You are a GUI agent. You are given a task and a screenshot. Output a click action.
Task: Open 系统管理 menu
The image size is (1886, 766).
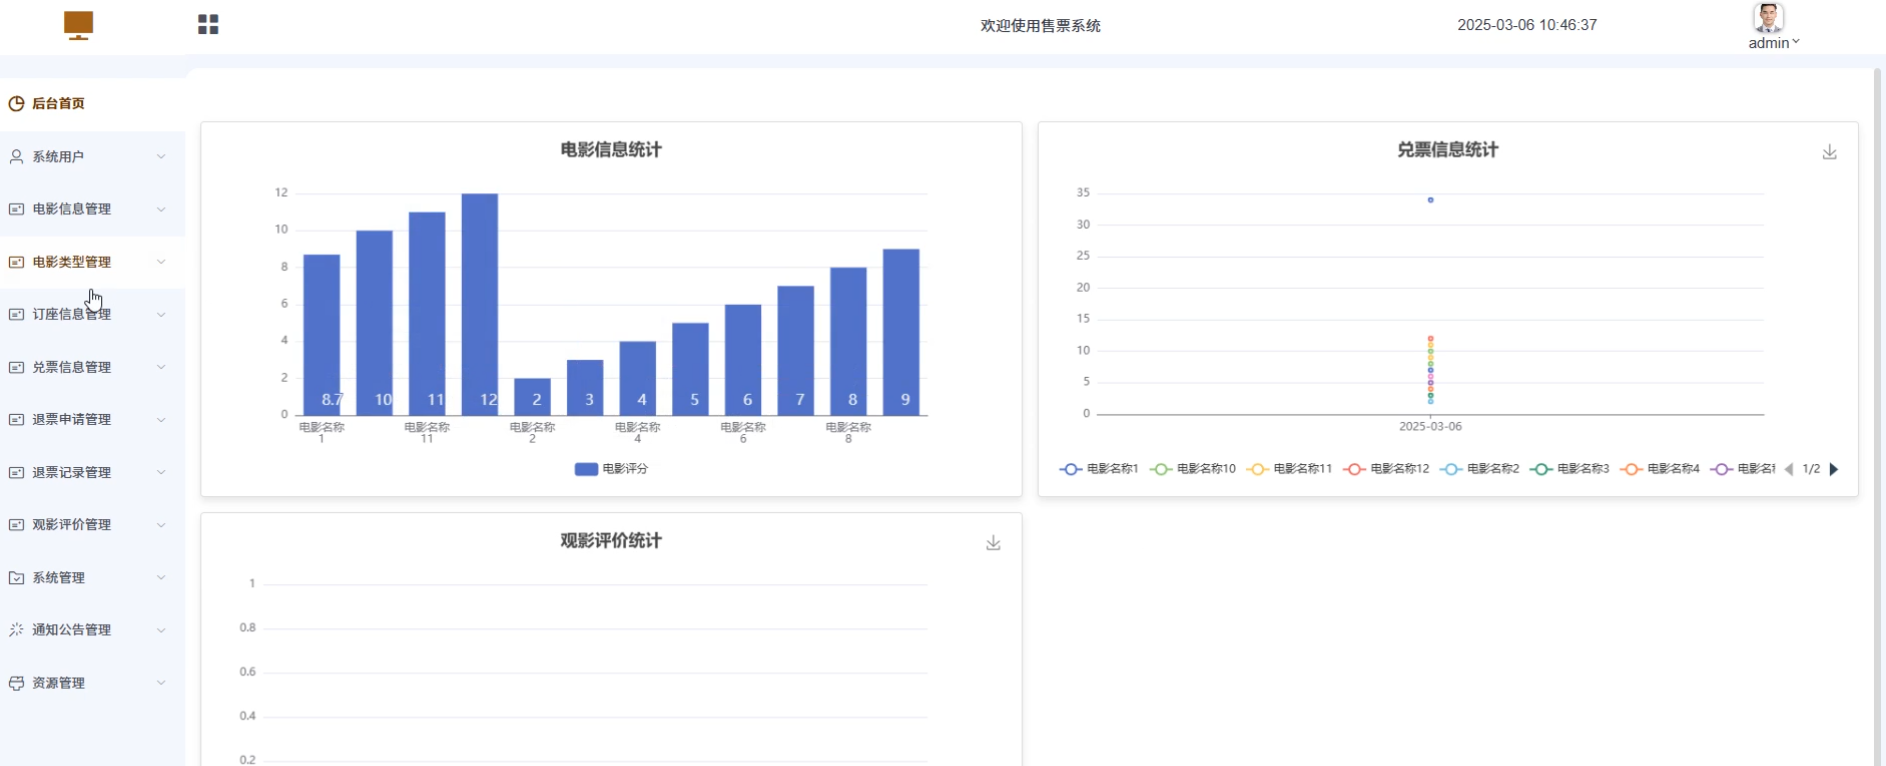pos(92,577)
